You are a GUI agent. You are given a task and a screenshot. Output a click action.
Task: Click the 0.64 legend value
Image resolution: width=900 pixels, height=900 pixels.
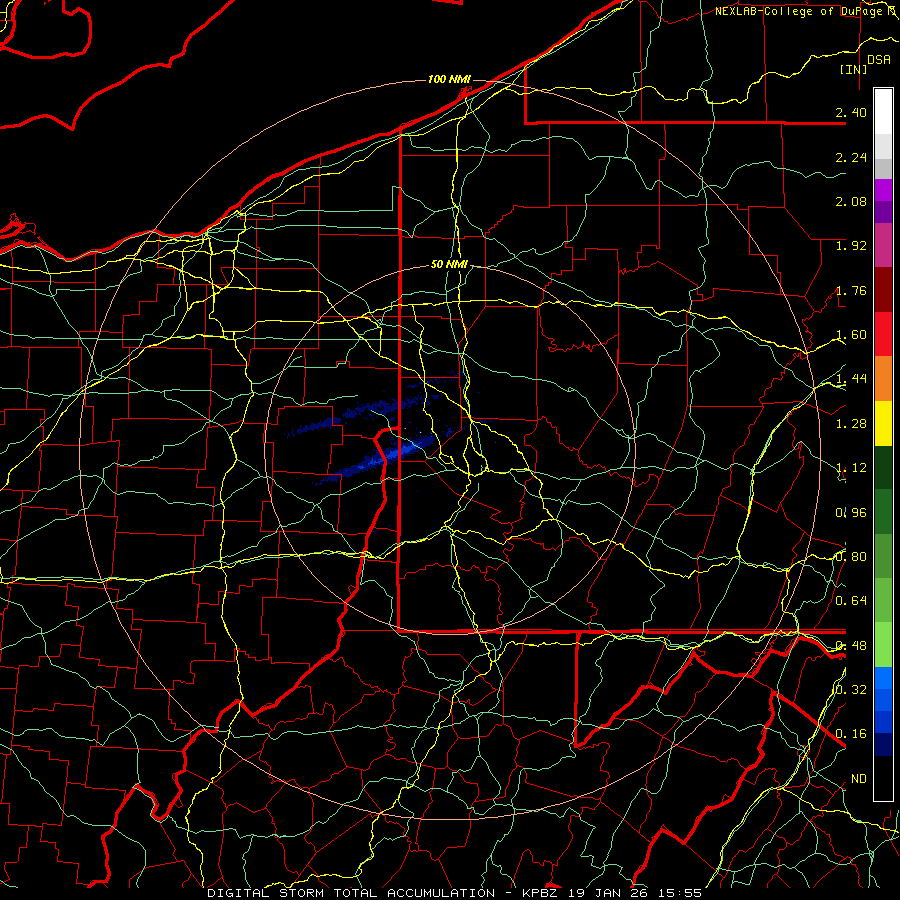pos(851,601)
